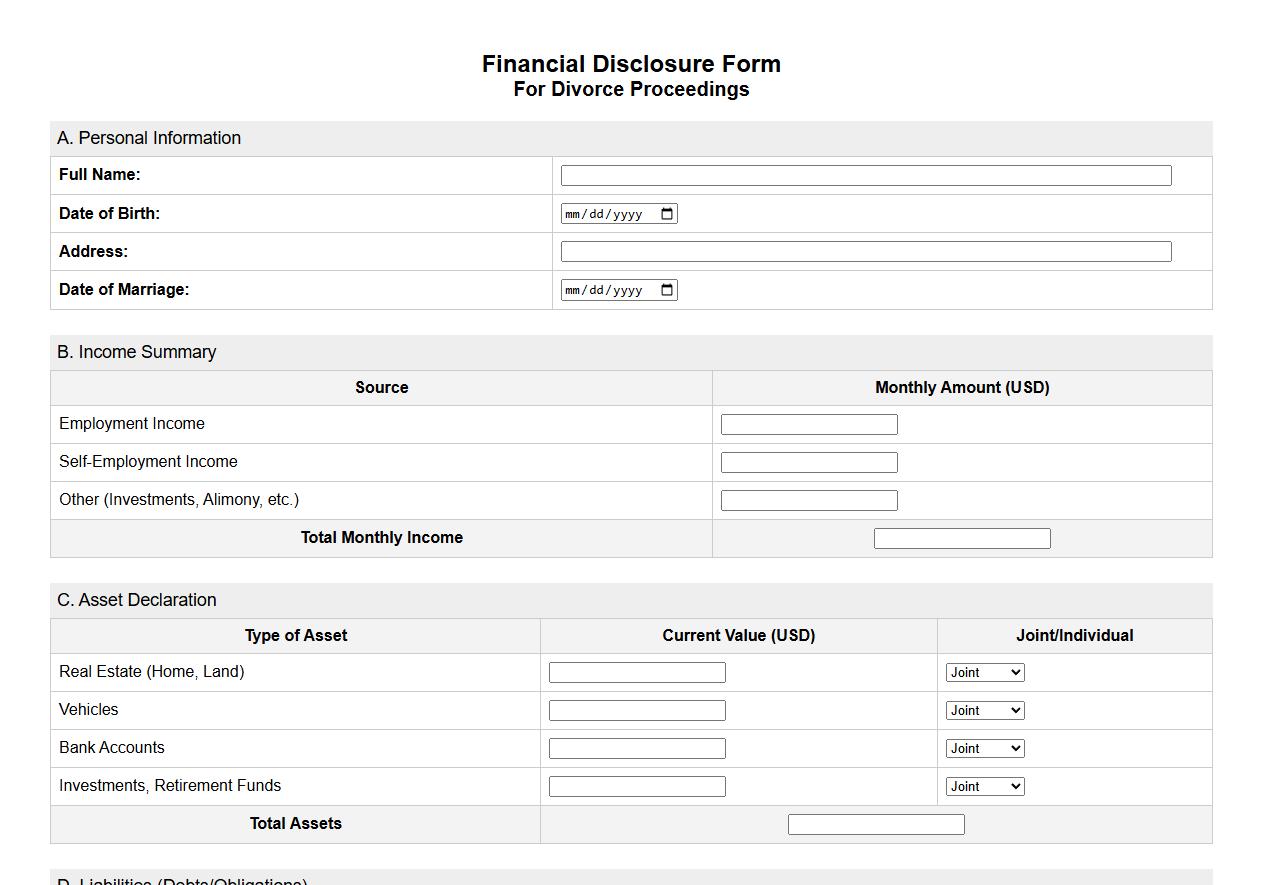1263x885 pixels.
Task: Open the Date of Birth calendar picker icon
Action: coord(666,213)
